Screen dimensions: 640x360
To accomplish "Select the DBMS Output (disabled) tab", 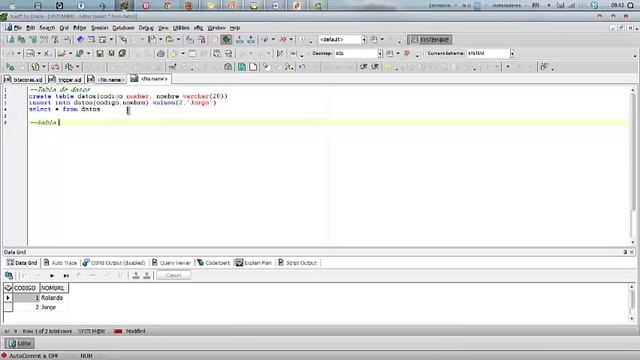I will click(114, 263).
